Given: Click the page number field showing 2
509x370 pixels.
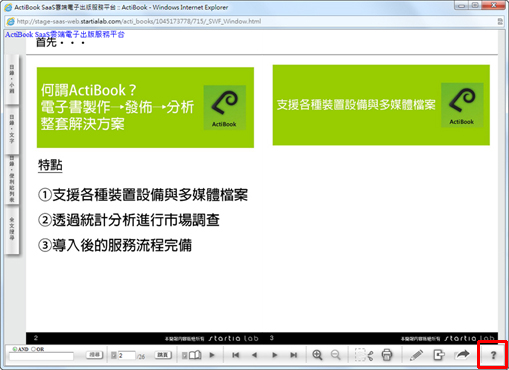Looking at the screenshot, I should (x=126, y=356).
